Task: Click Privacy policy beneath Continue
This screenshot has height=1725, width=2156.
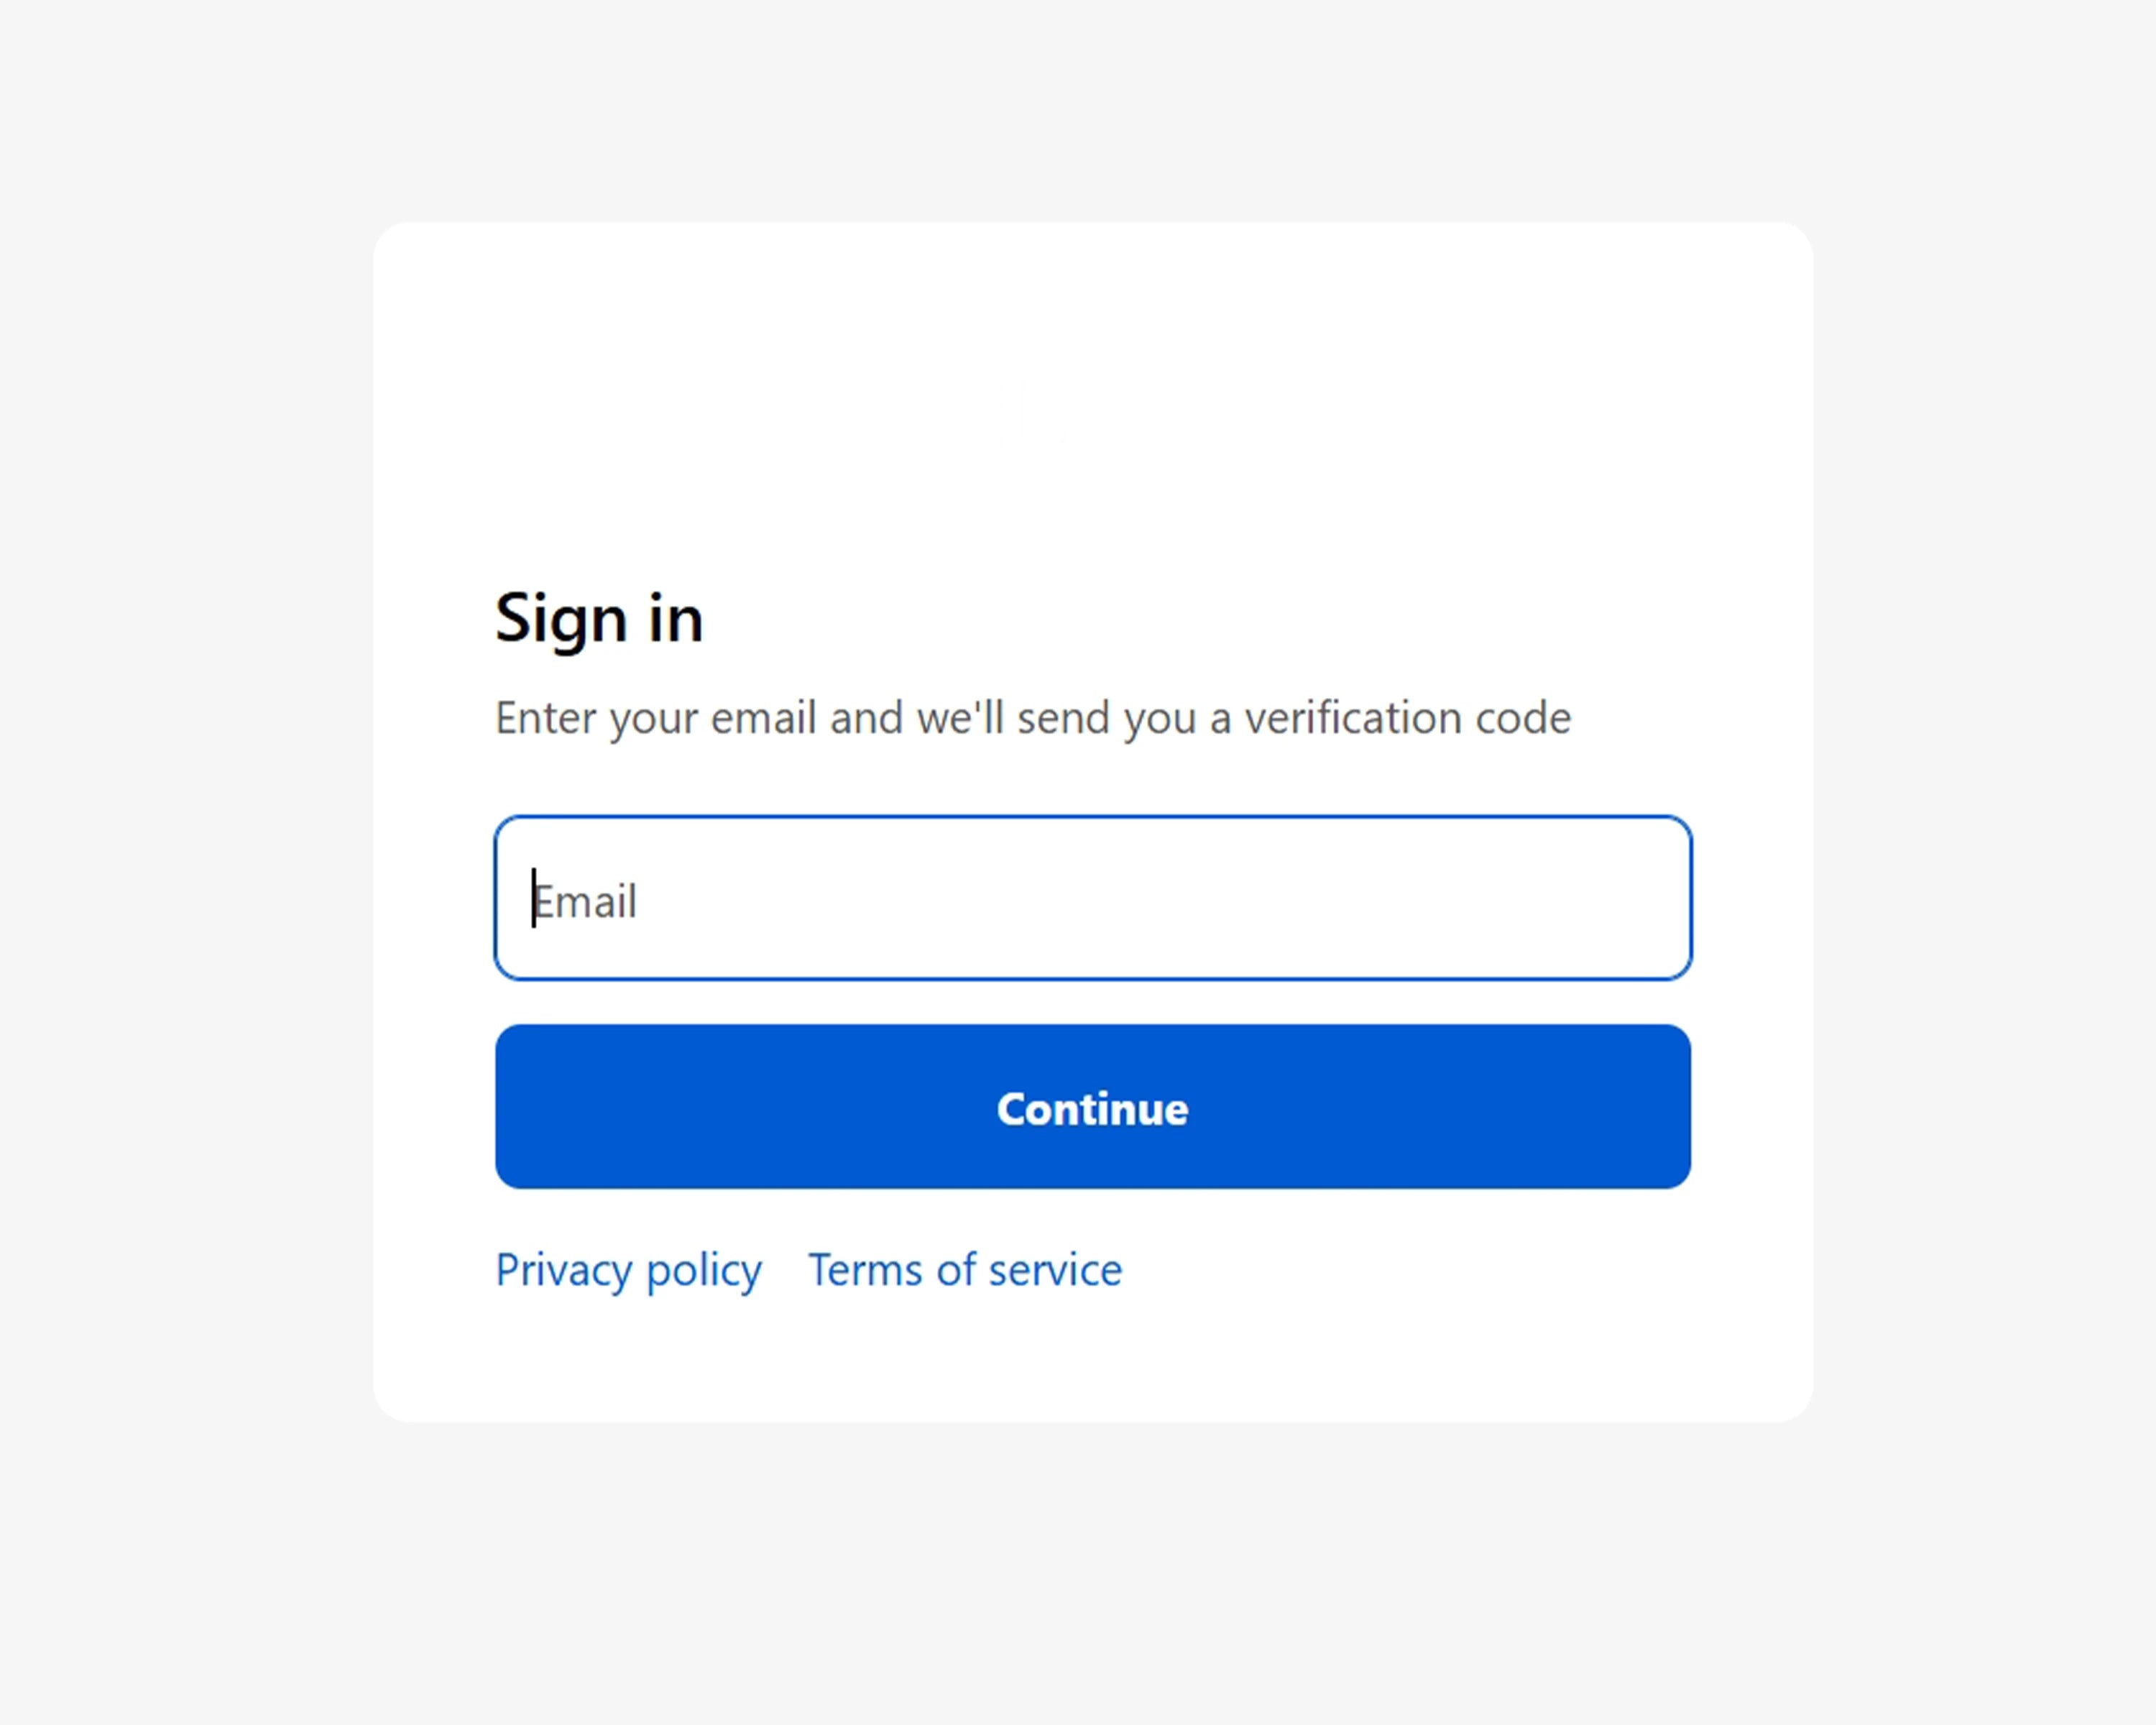Action: click(x=628, y=1270)
